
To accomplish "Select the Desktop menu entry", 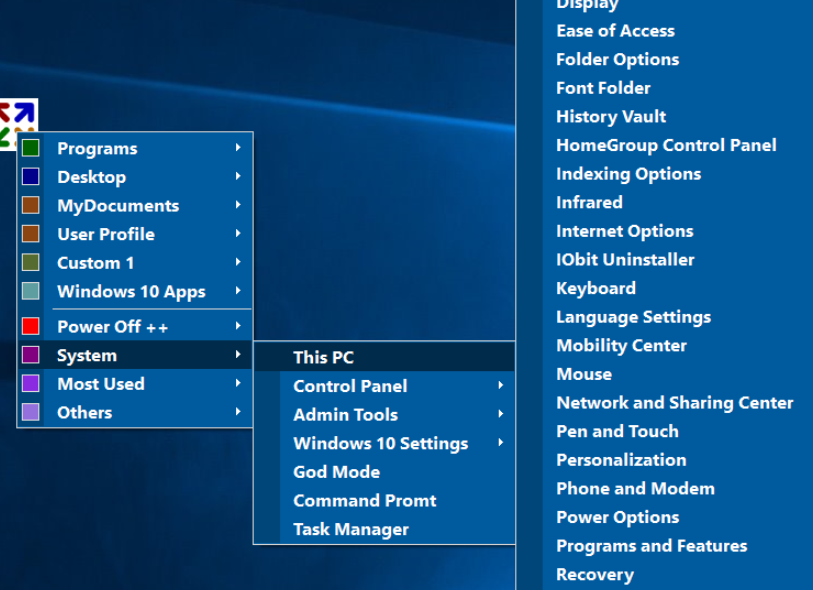I will (x=135, y=177).
